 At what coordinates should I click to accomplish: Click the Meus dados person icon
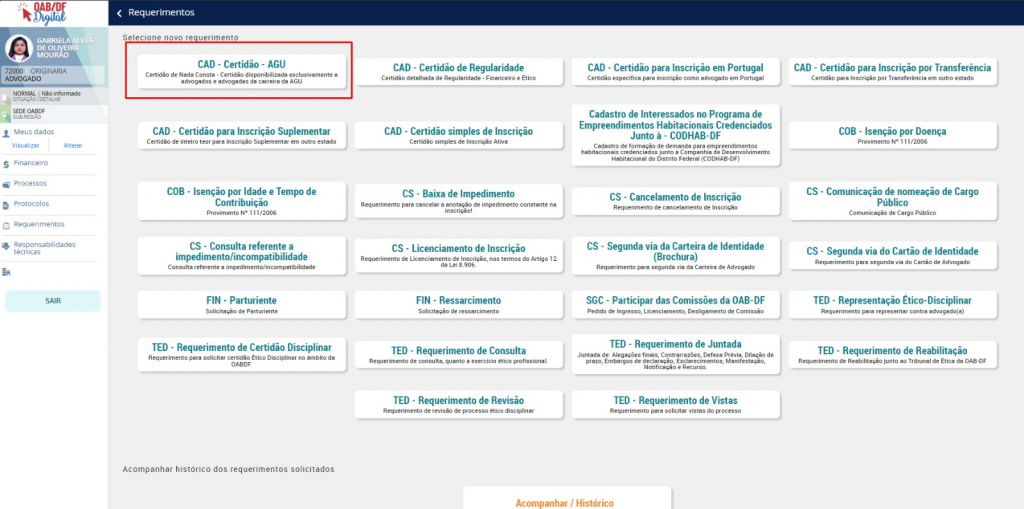click(x=7, y=132)
